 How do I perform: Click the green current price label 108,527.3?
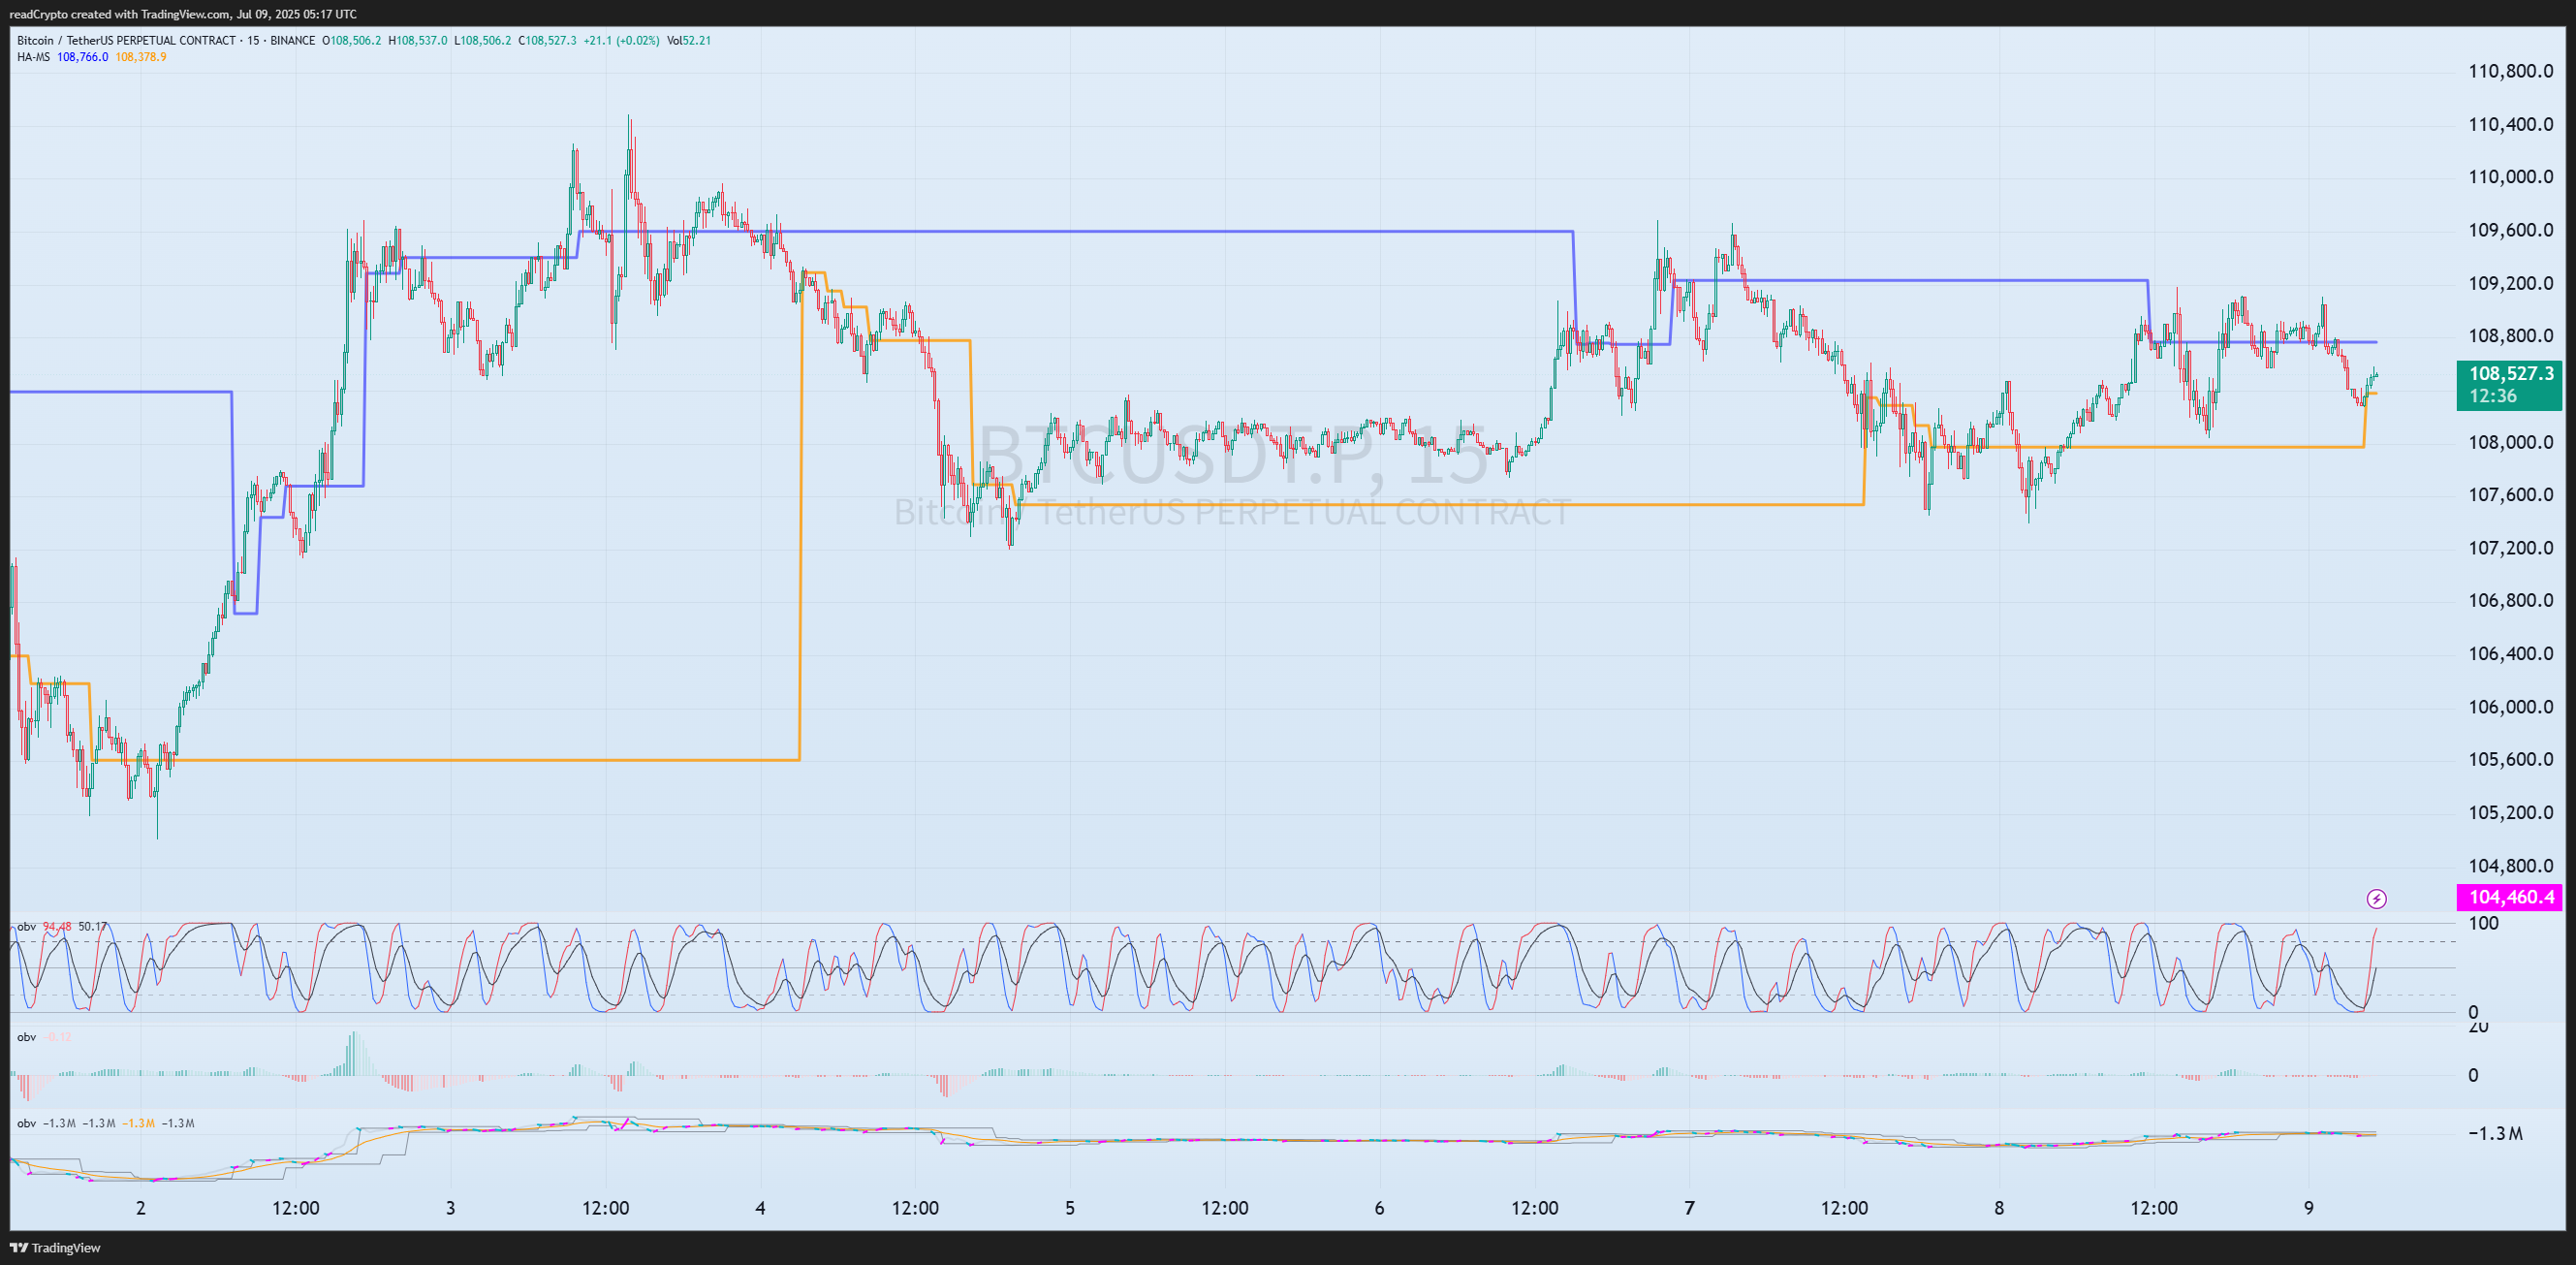tap(2509, 385)
